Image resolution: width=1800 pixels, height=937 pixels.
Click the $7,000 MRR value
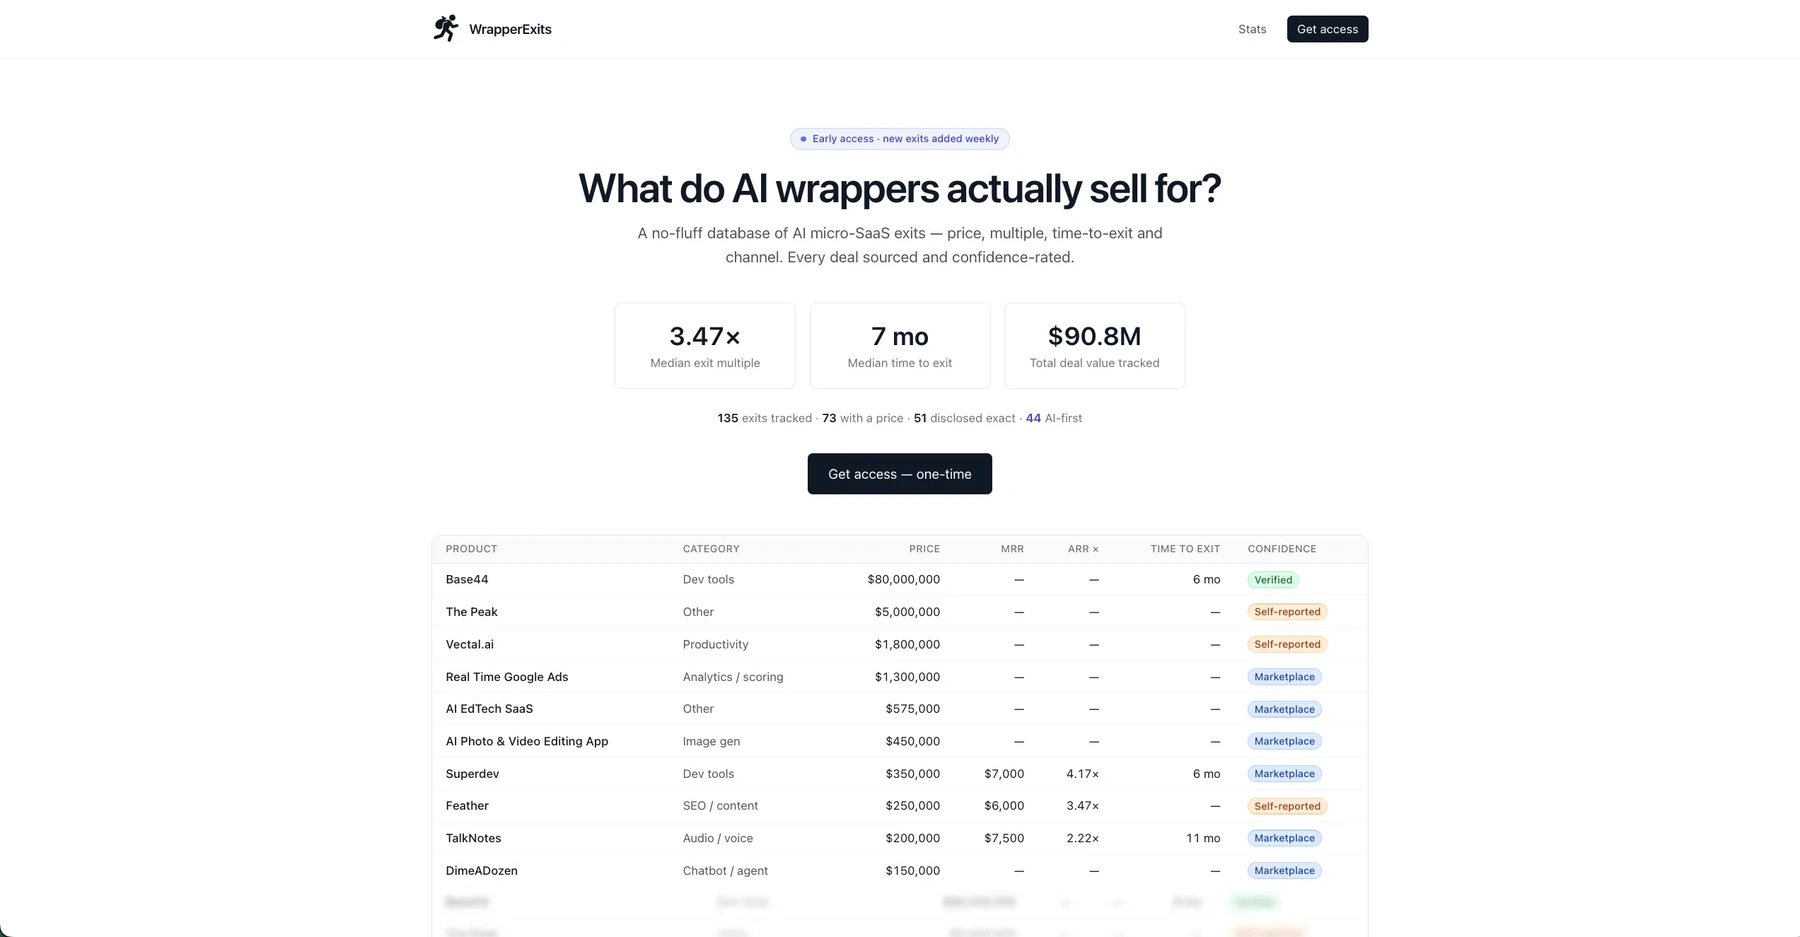[x=1004, y=774]
